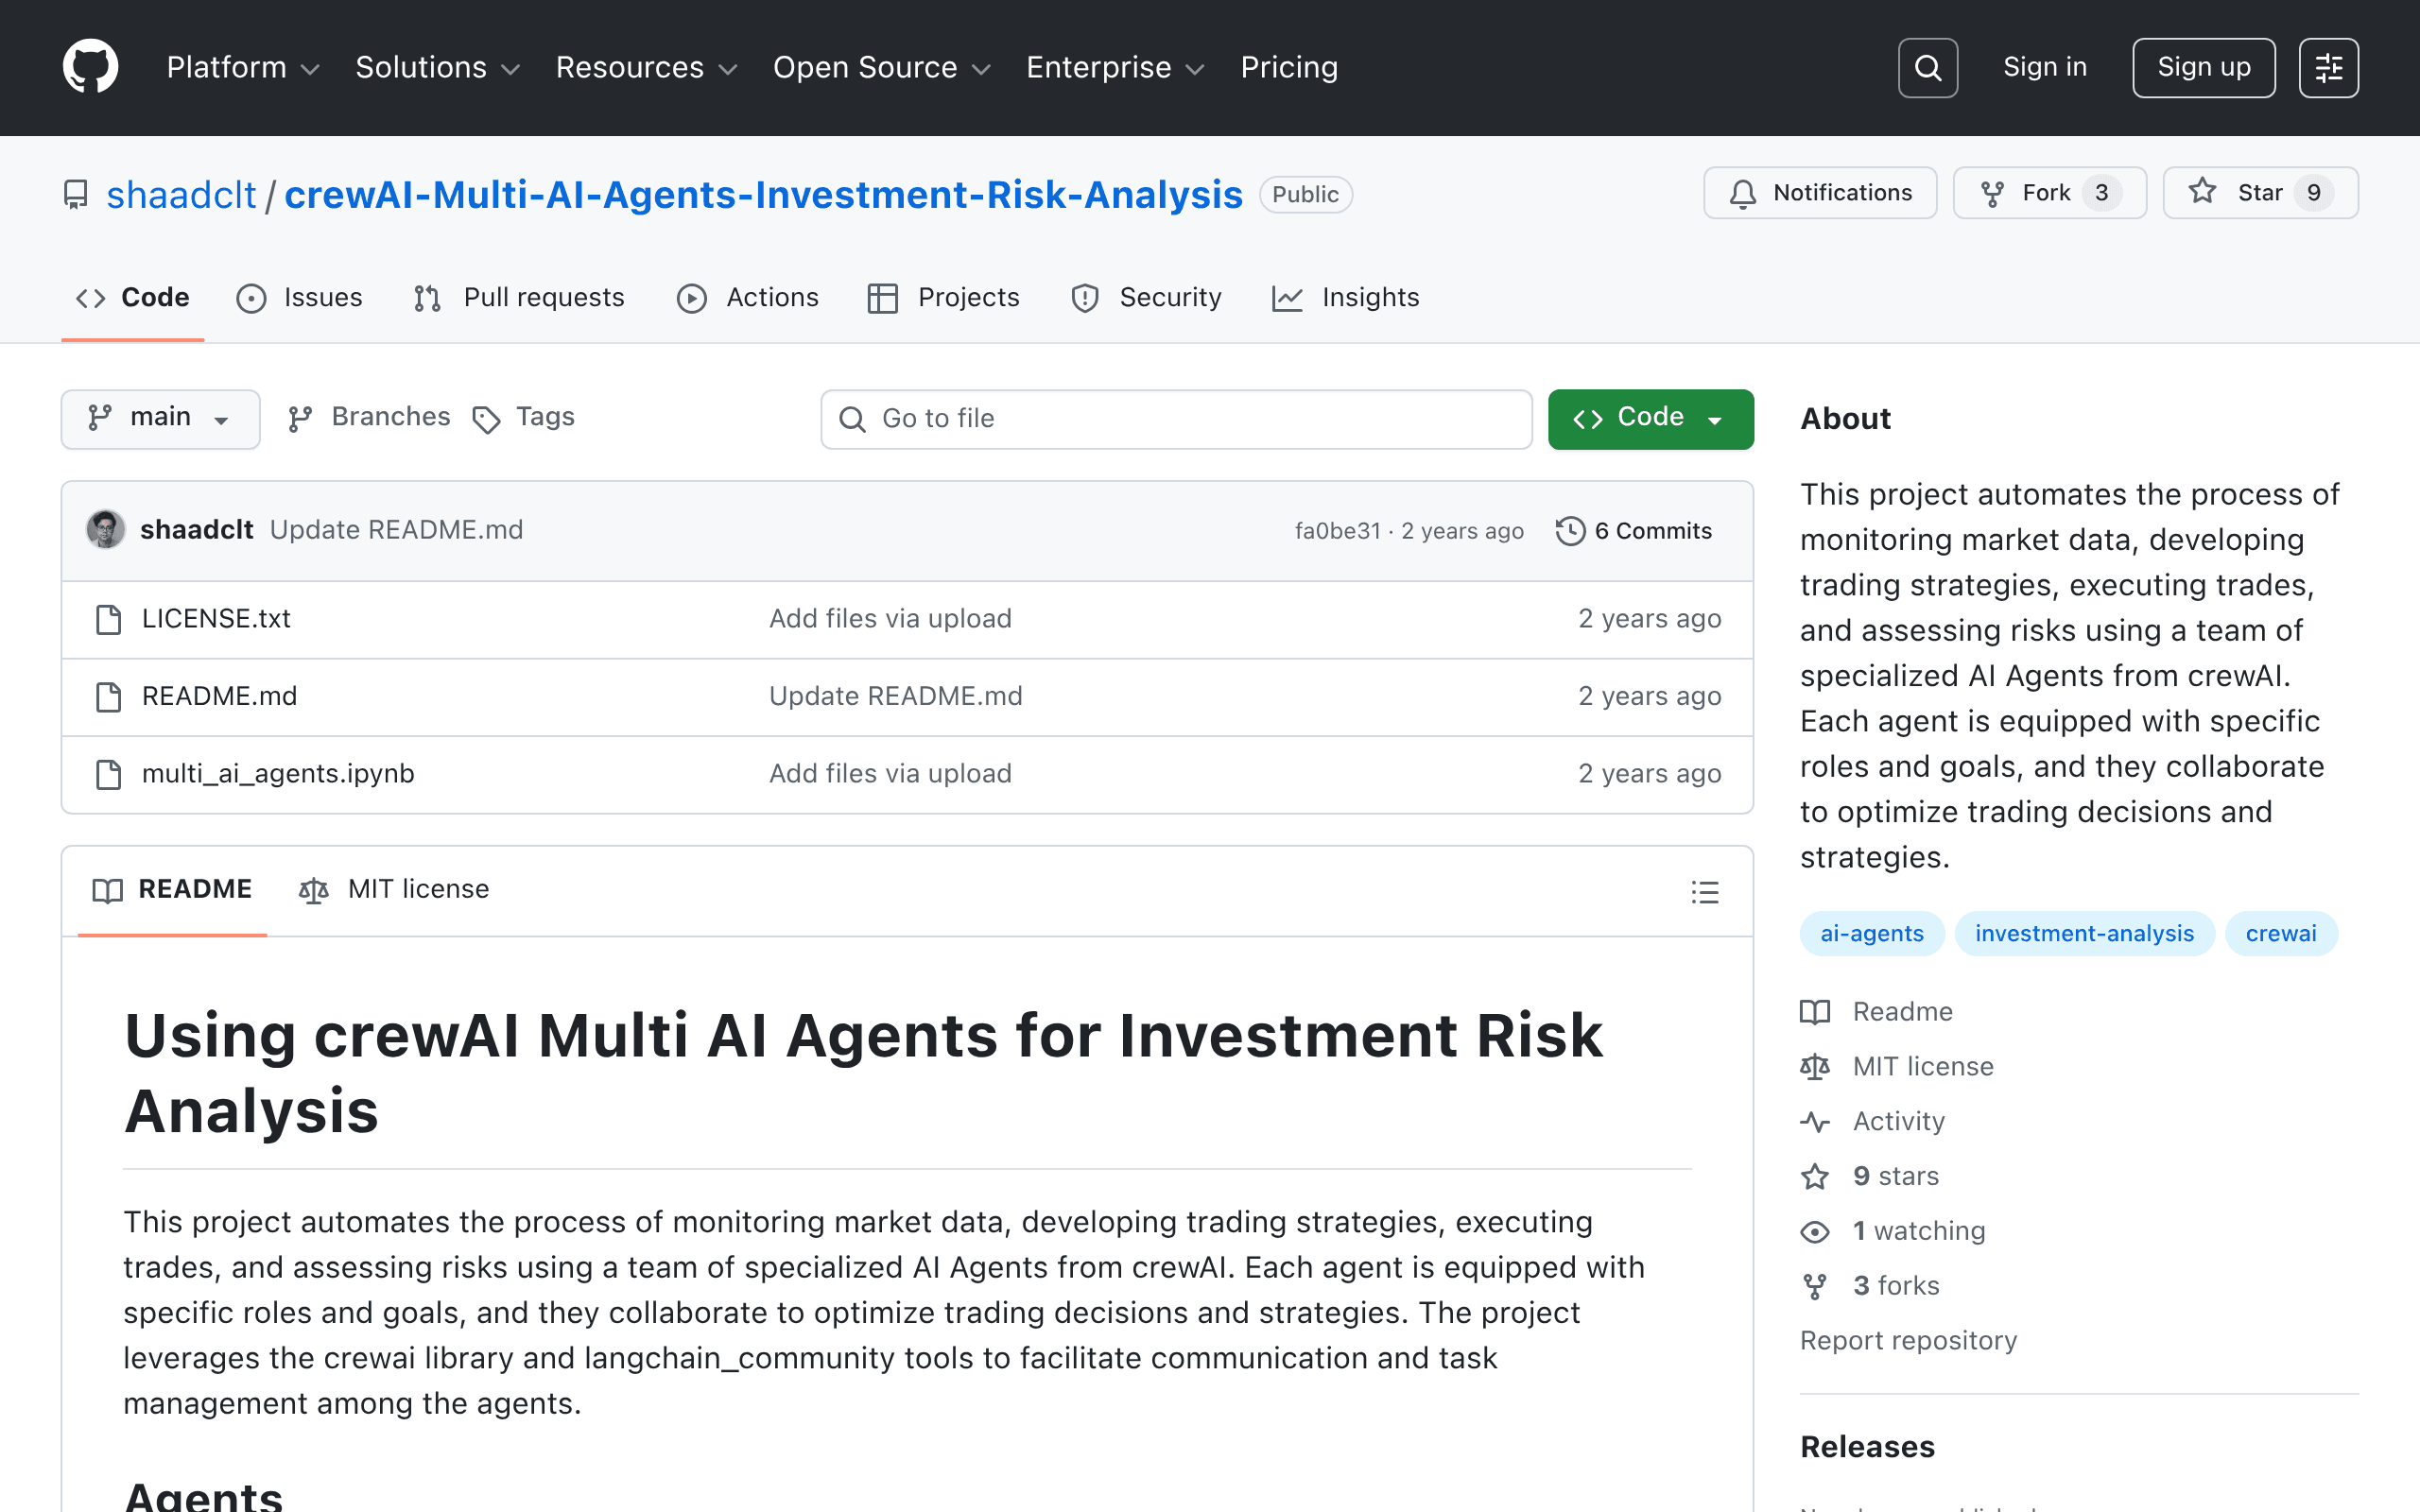The width and height of the screenshot is (2420, 1512).
Task: Click the scale icon beside the MIT license tab
Action: pyautogui.click(x=314, y=890)
